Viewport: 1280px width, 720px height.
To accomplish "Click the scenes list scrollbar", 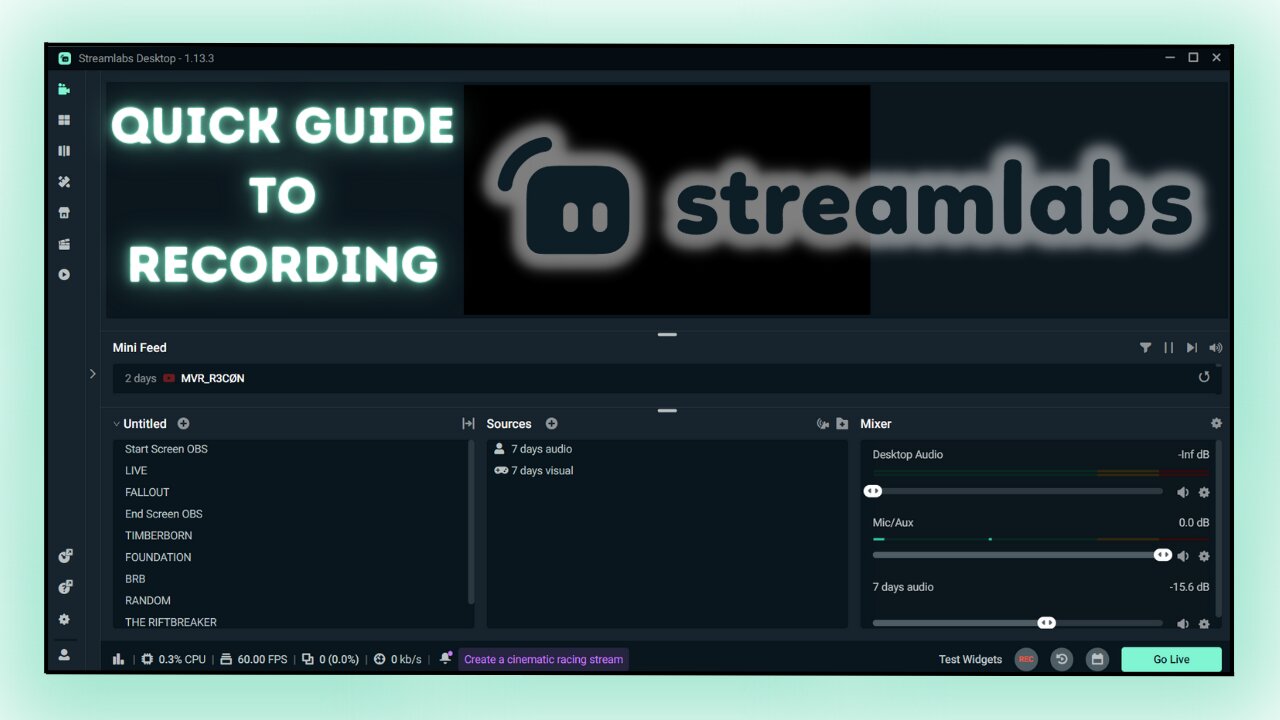I will pos(471,522).
